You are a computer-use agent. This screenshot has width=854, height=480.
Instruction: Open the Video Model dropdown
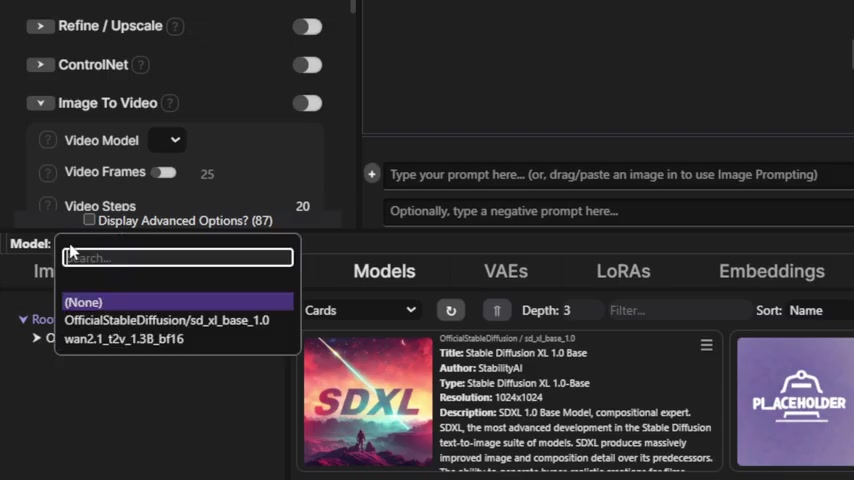(x=167, y=140)
